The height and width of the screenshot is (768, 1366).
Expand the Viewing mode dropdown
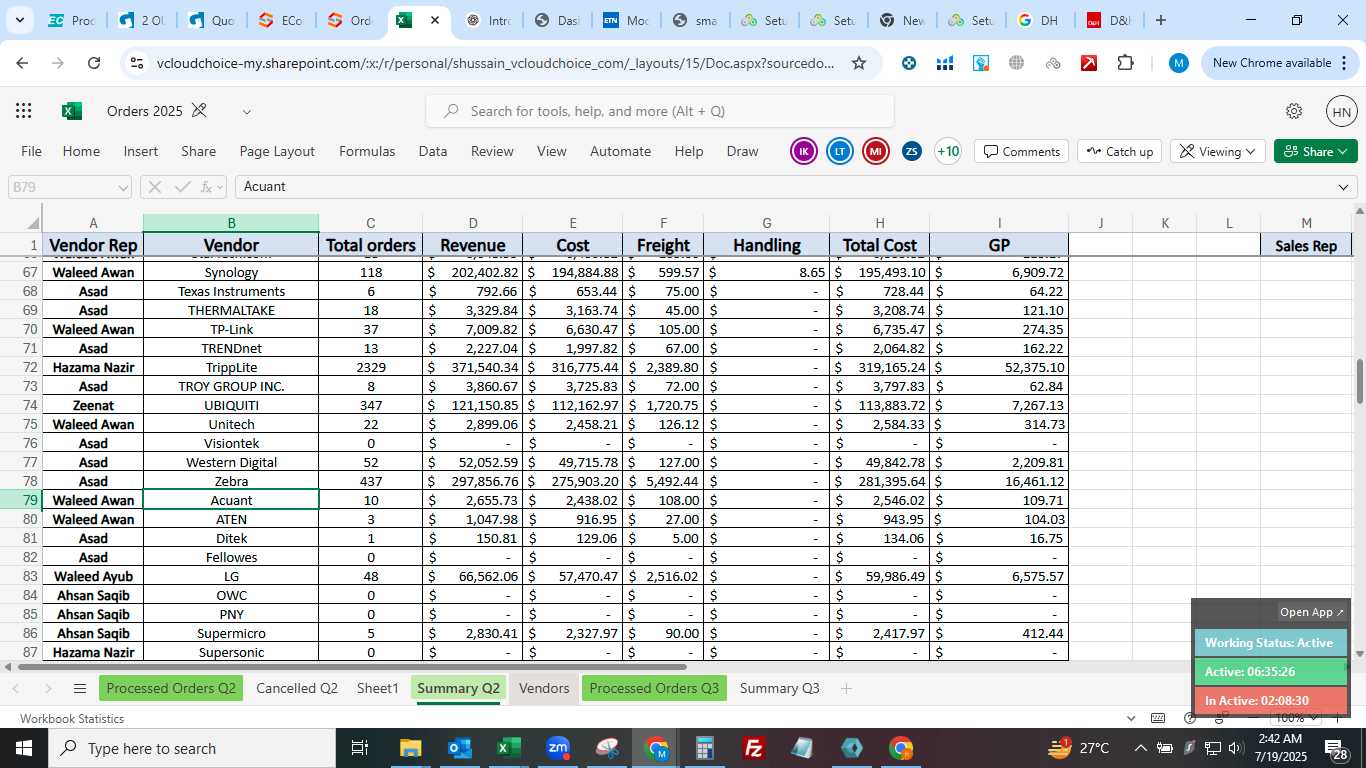tap(1218, 151)
